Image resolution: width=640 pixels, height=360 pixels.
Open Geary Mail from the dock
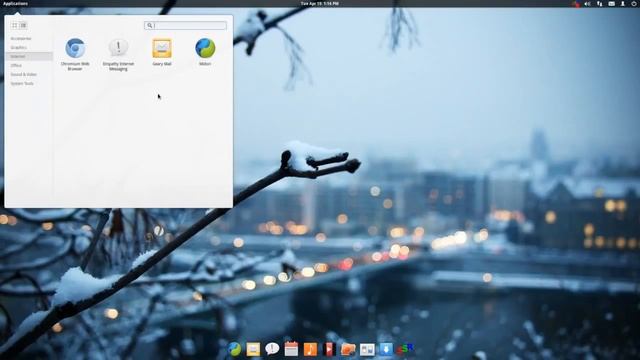253,349
